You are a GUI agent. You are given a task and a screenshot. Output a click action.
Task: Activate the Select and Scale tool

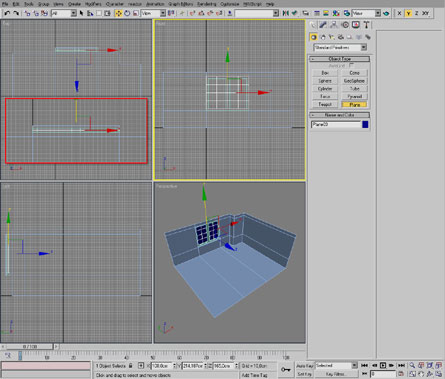(x=135, y=13)
